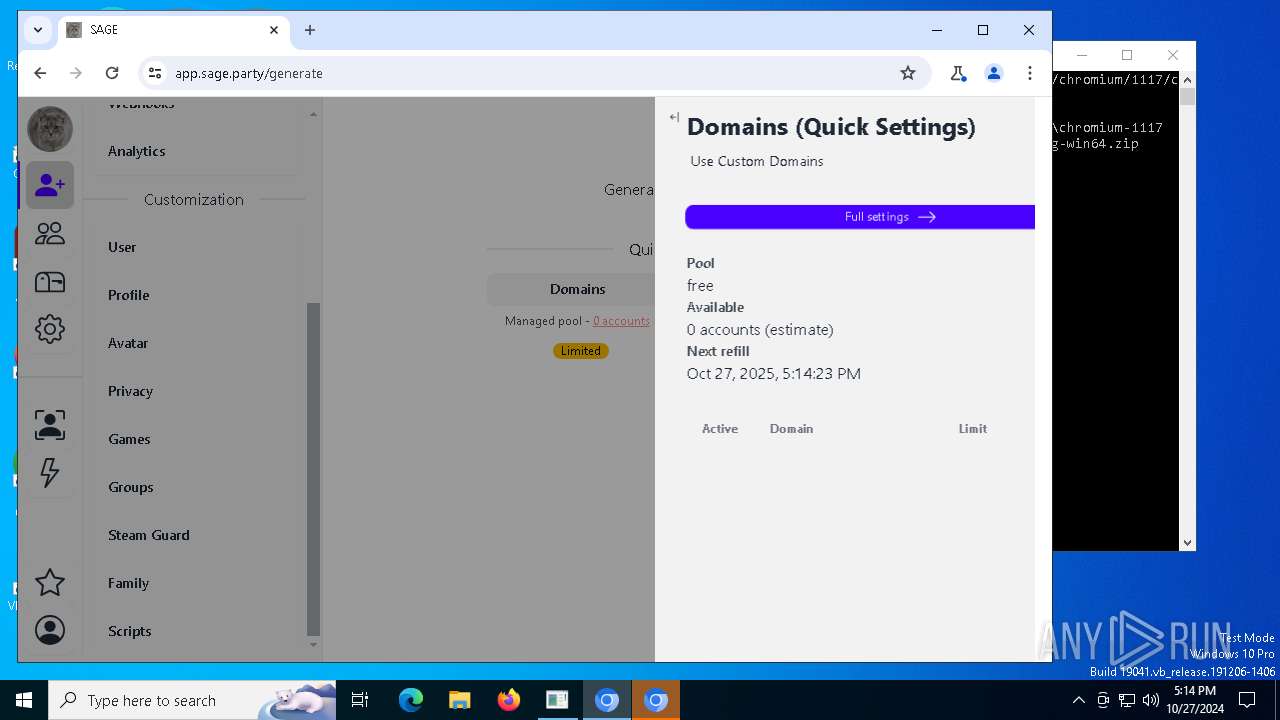This screenshot has height=720, width=1280.
Task: Open the notification center
Action: [x=1247, y=700]
